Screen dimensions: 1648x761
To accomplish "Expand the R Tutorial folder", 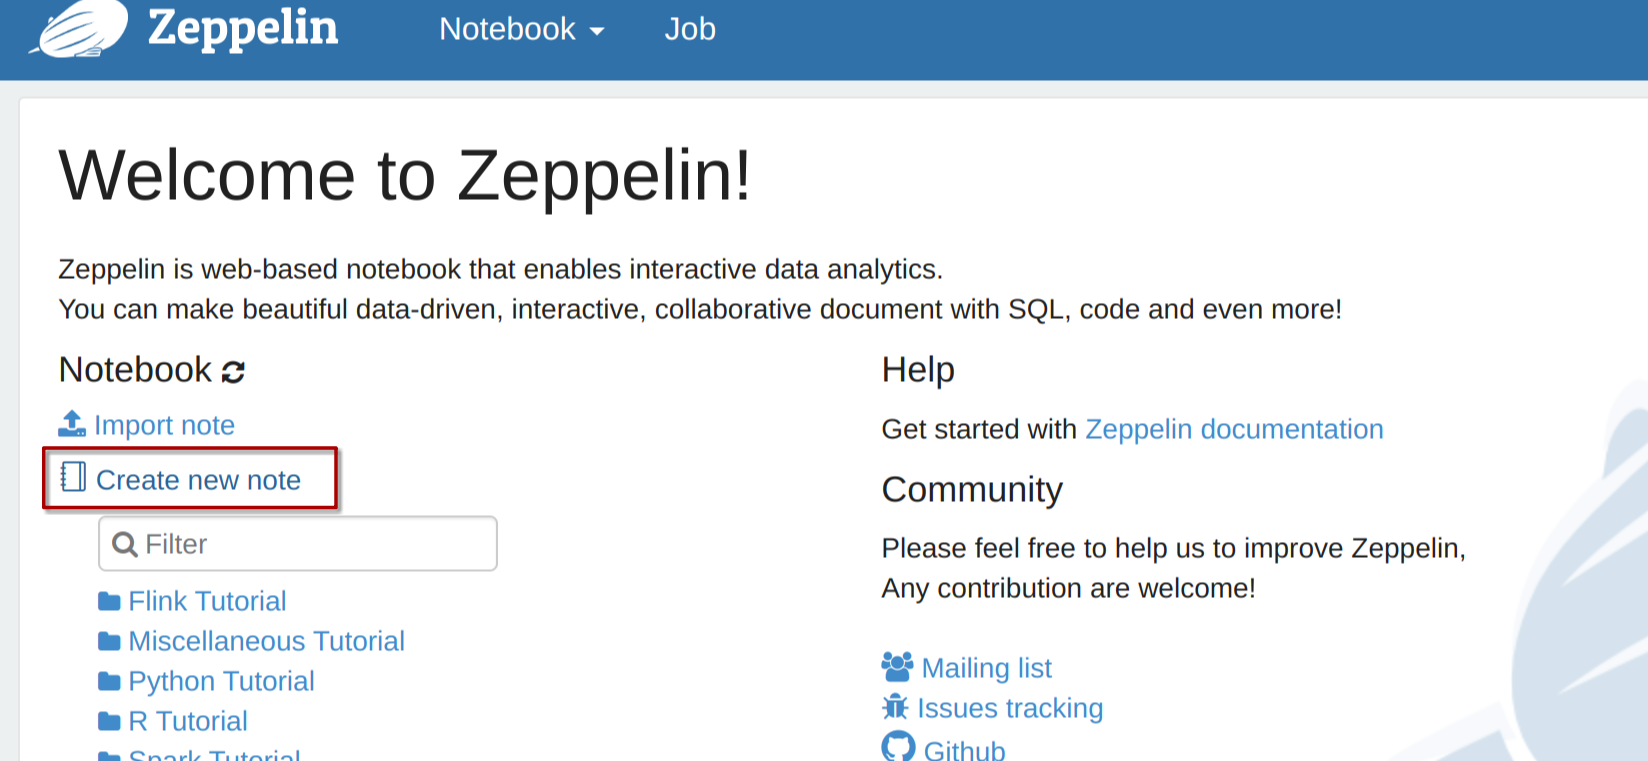I will pyautogui.click(x=188, y=721).
